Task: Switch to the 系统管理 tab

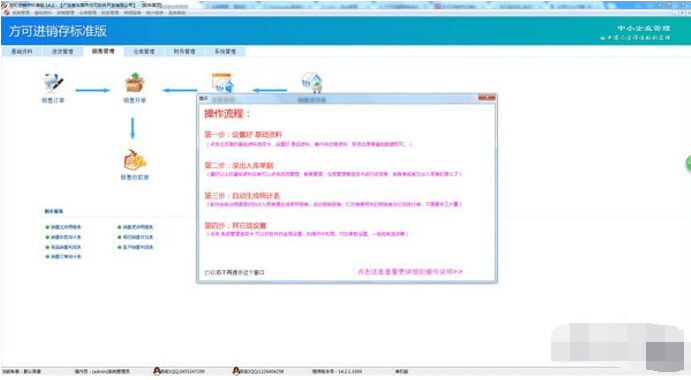Action: 225,52
